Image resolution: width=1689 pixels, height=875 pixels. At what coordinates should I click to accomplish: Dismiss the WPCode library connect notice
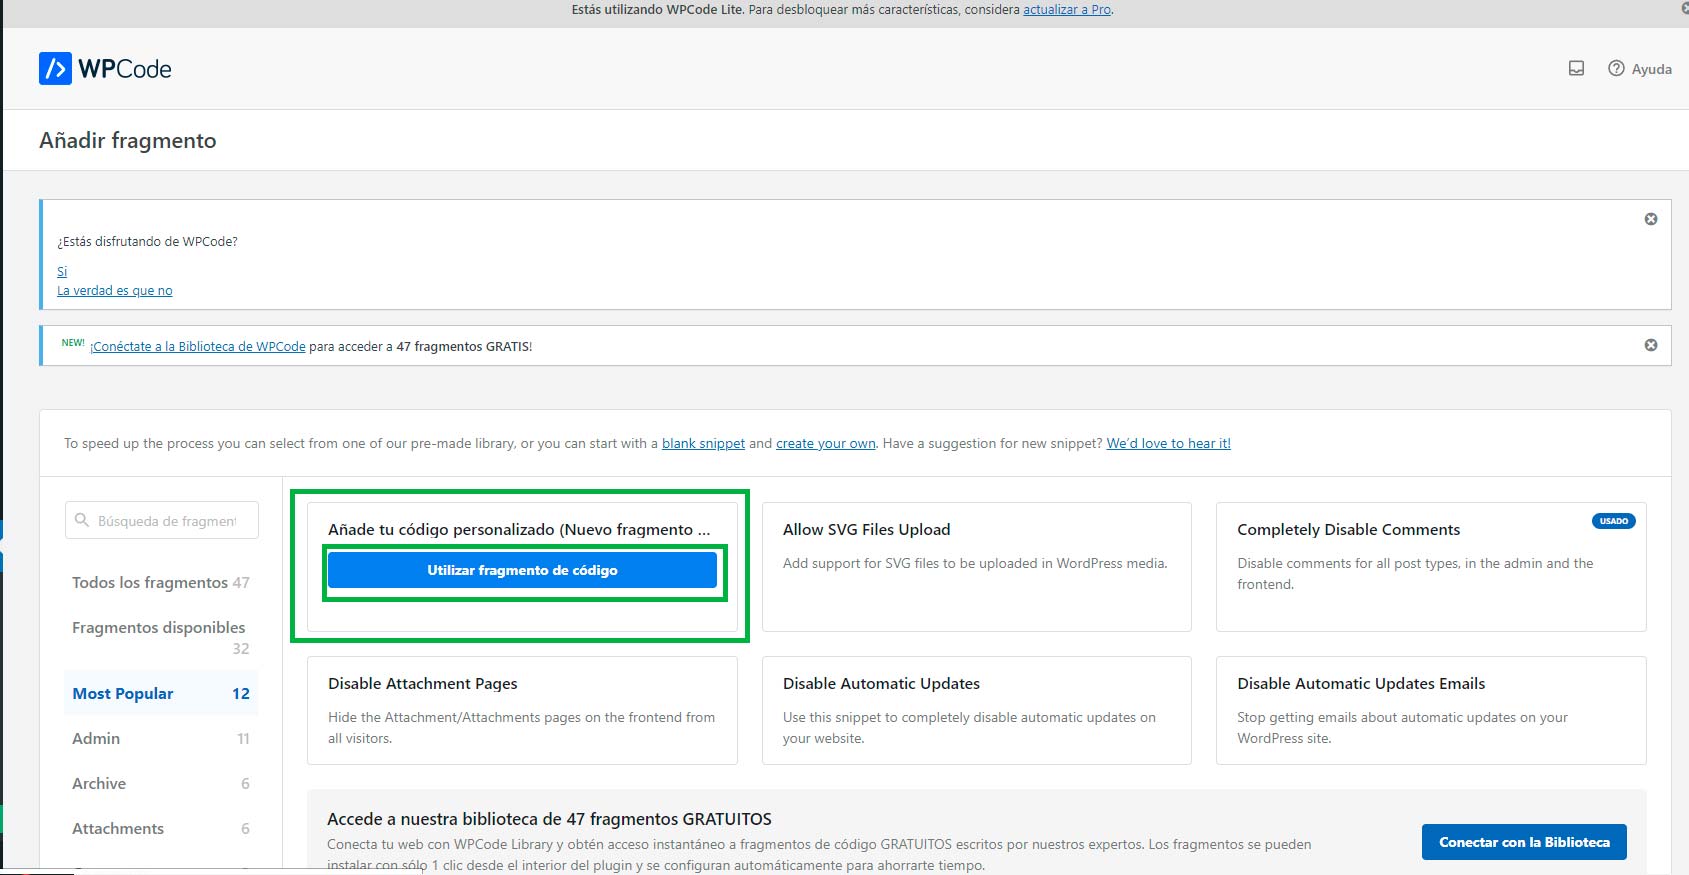tap(1651, 345)
